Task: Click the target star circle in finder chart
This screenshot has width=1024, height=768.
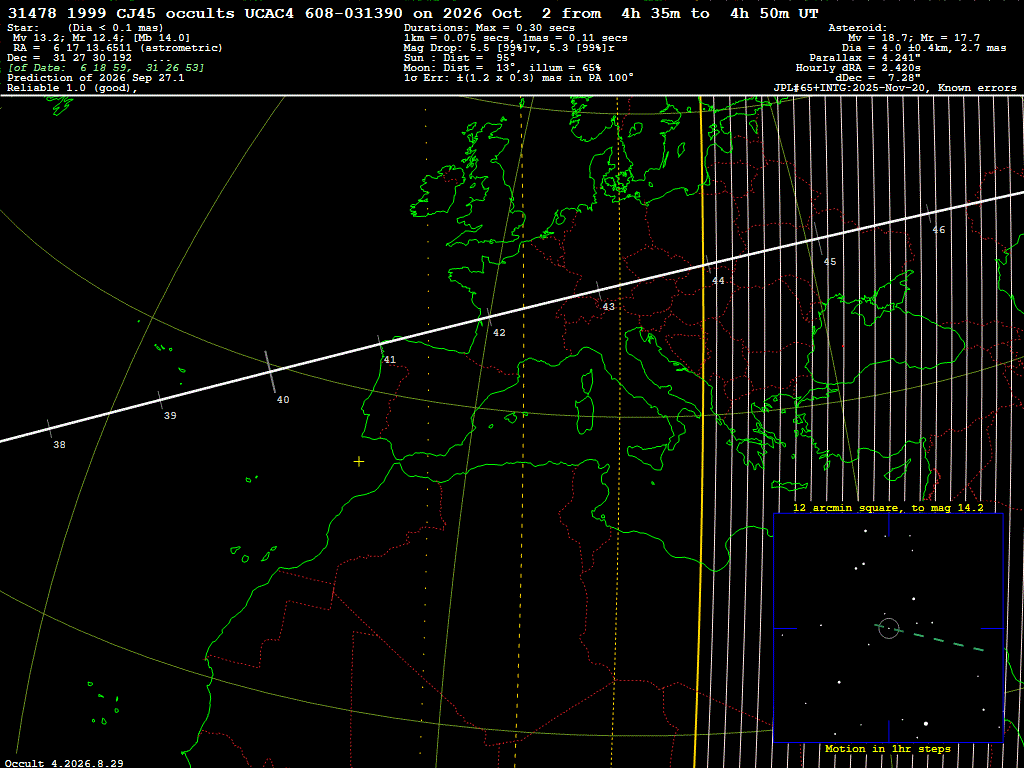Action: (x=889, y=628)
